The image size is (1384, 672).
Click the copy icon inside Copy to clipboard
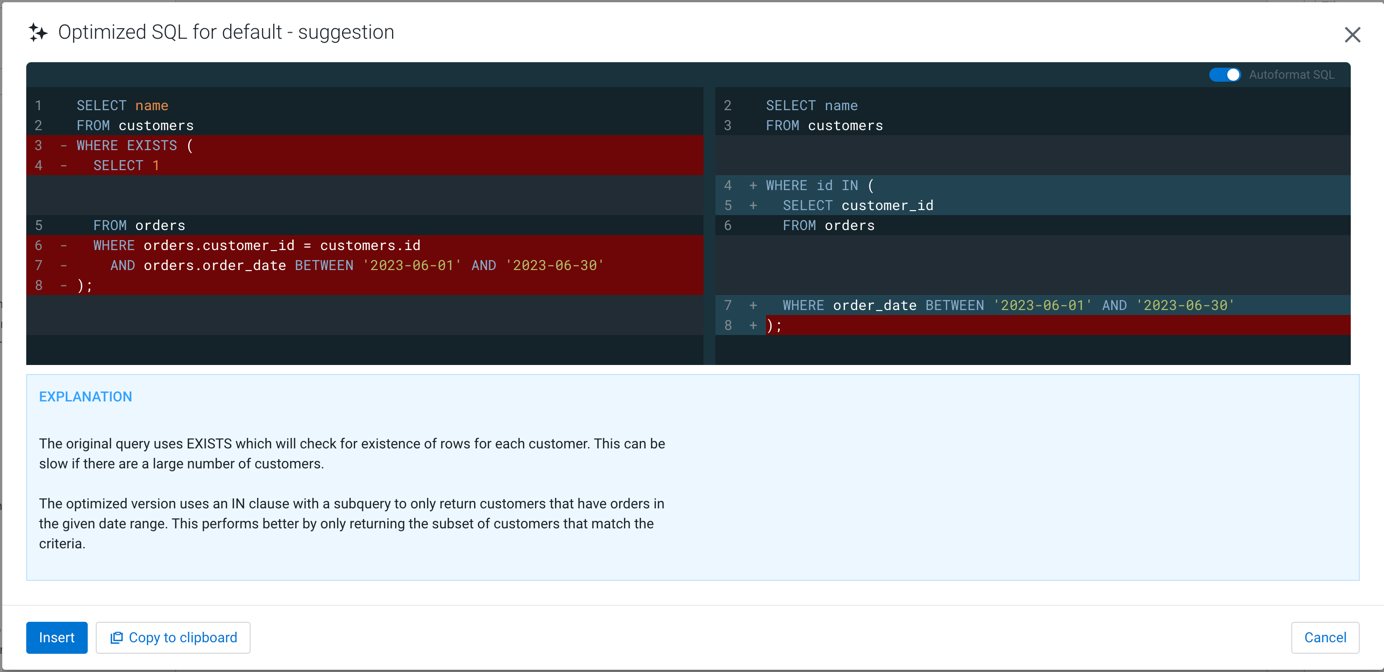click(117, 637)
